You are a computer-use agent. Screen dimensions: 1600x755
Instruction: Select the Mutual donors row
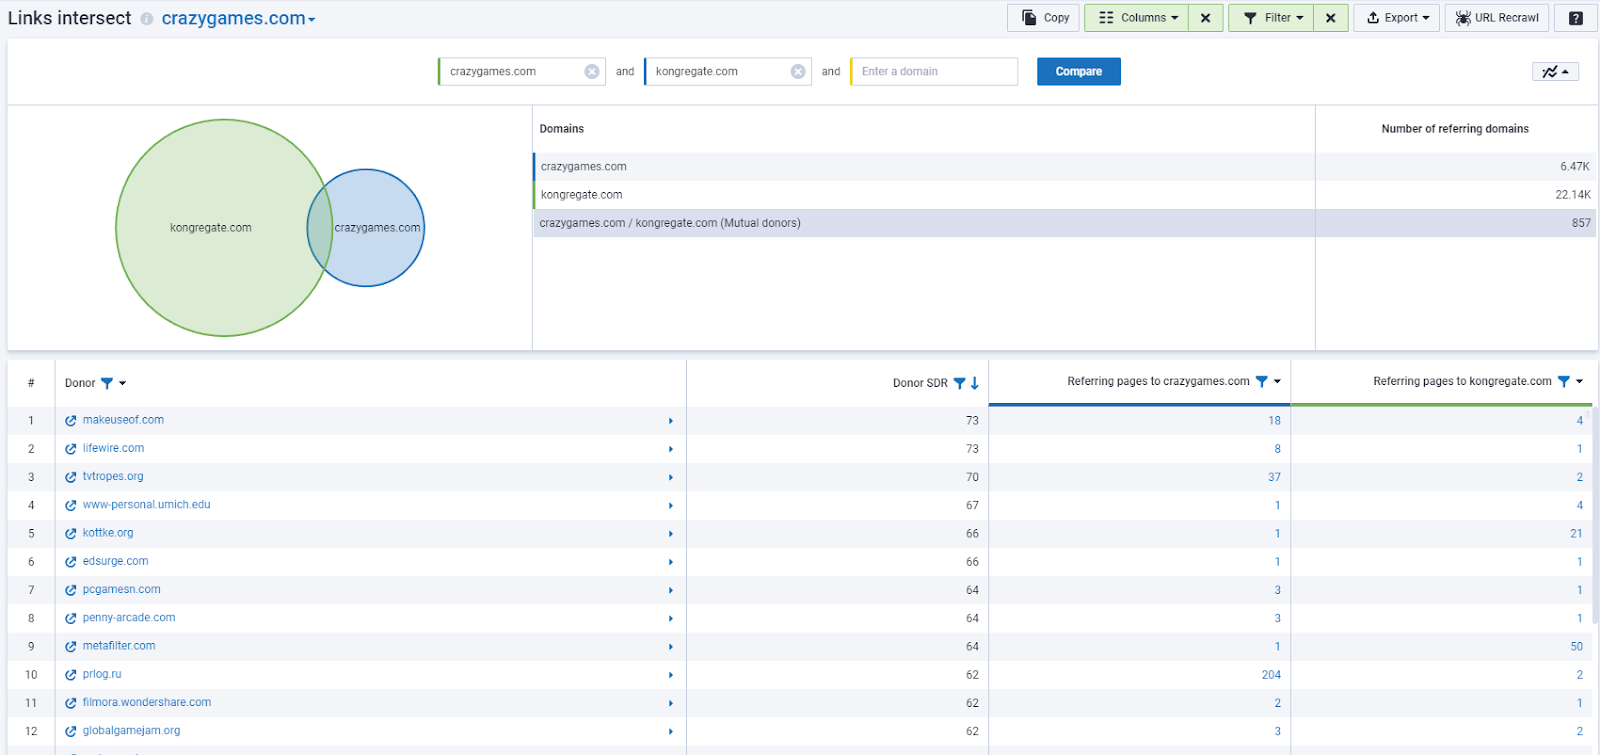(1064, 223)
